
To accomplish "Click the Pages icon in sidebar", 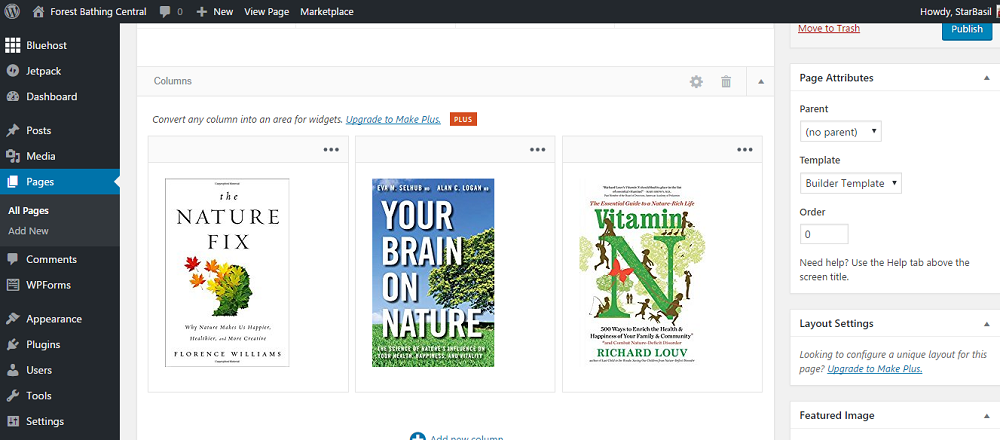I will pyautogui.click(x=13, y=182).
